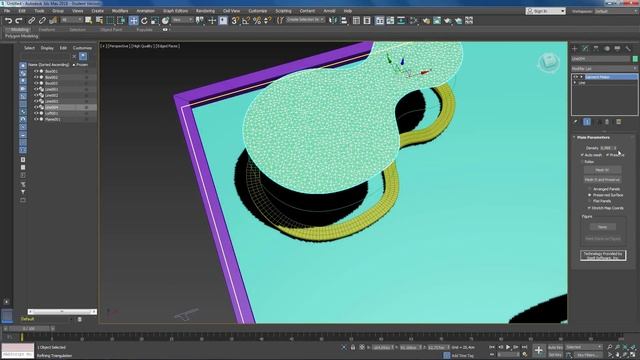Viewport: 640px width, 360px height.
Task: Open the Hierarchy panel tab icon
Action: coord(596,49)
